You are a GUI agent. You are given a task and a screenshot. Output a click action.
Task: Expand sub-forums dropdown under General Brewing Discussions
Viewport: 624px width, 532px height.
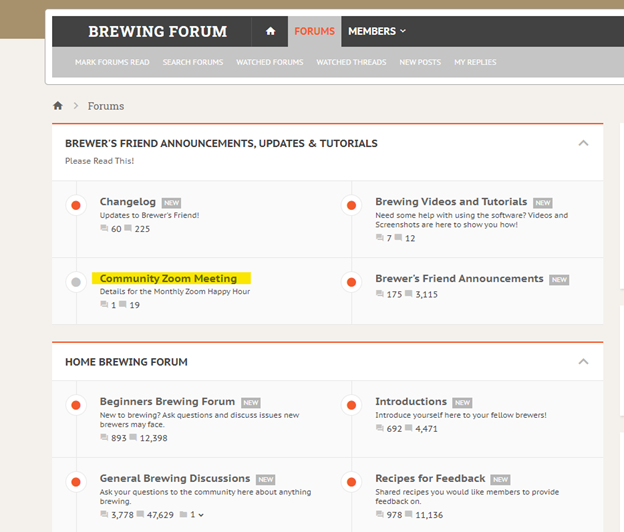tap(195, 515)
